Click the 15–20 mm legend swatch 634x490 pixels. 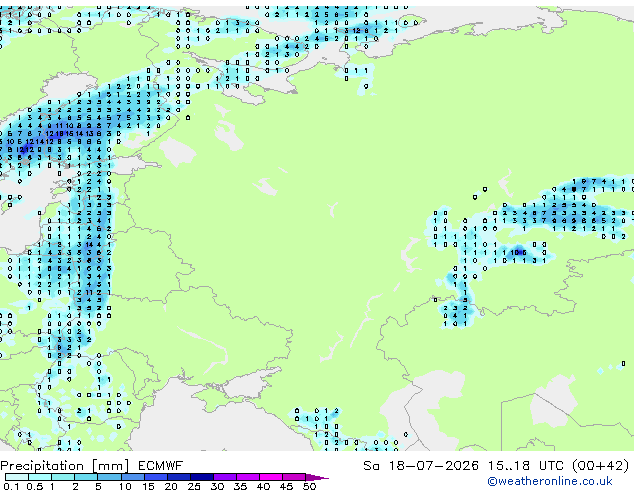pos(155,477)
